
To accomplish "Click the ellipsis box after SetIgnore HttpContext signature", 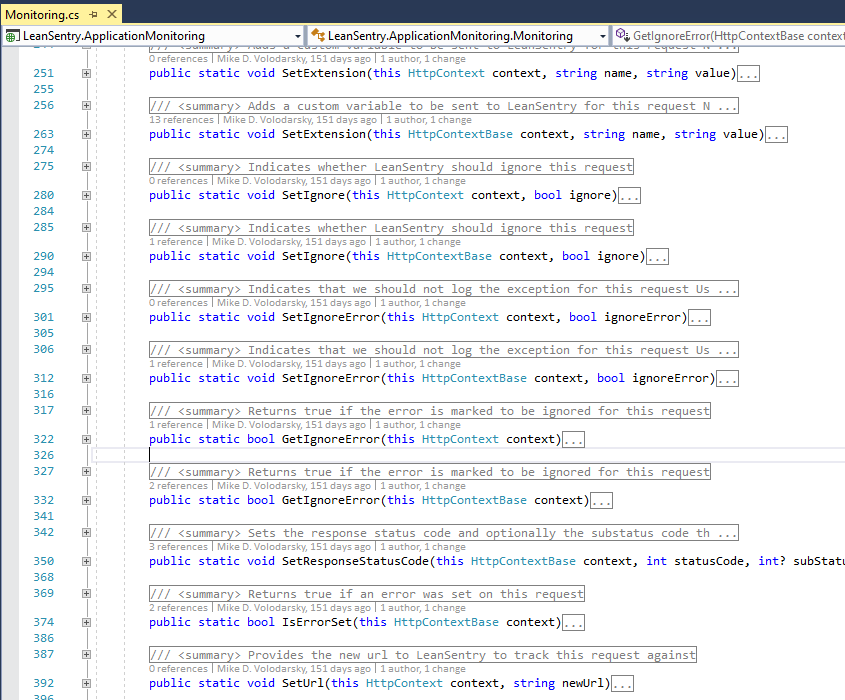I will tap(629, 196).
